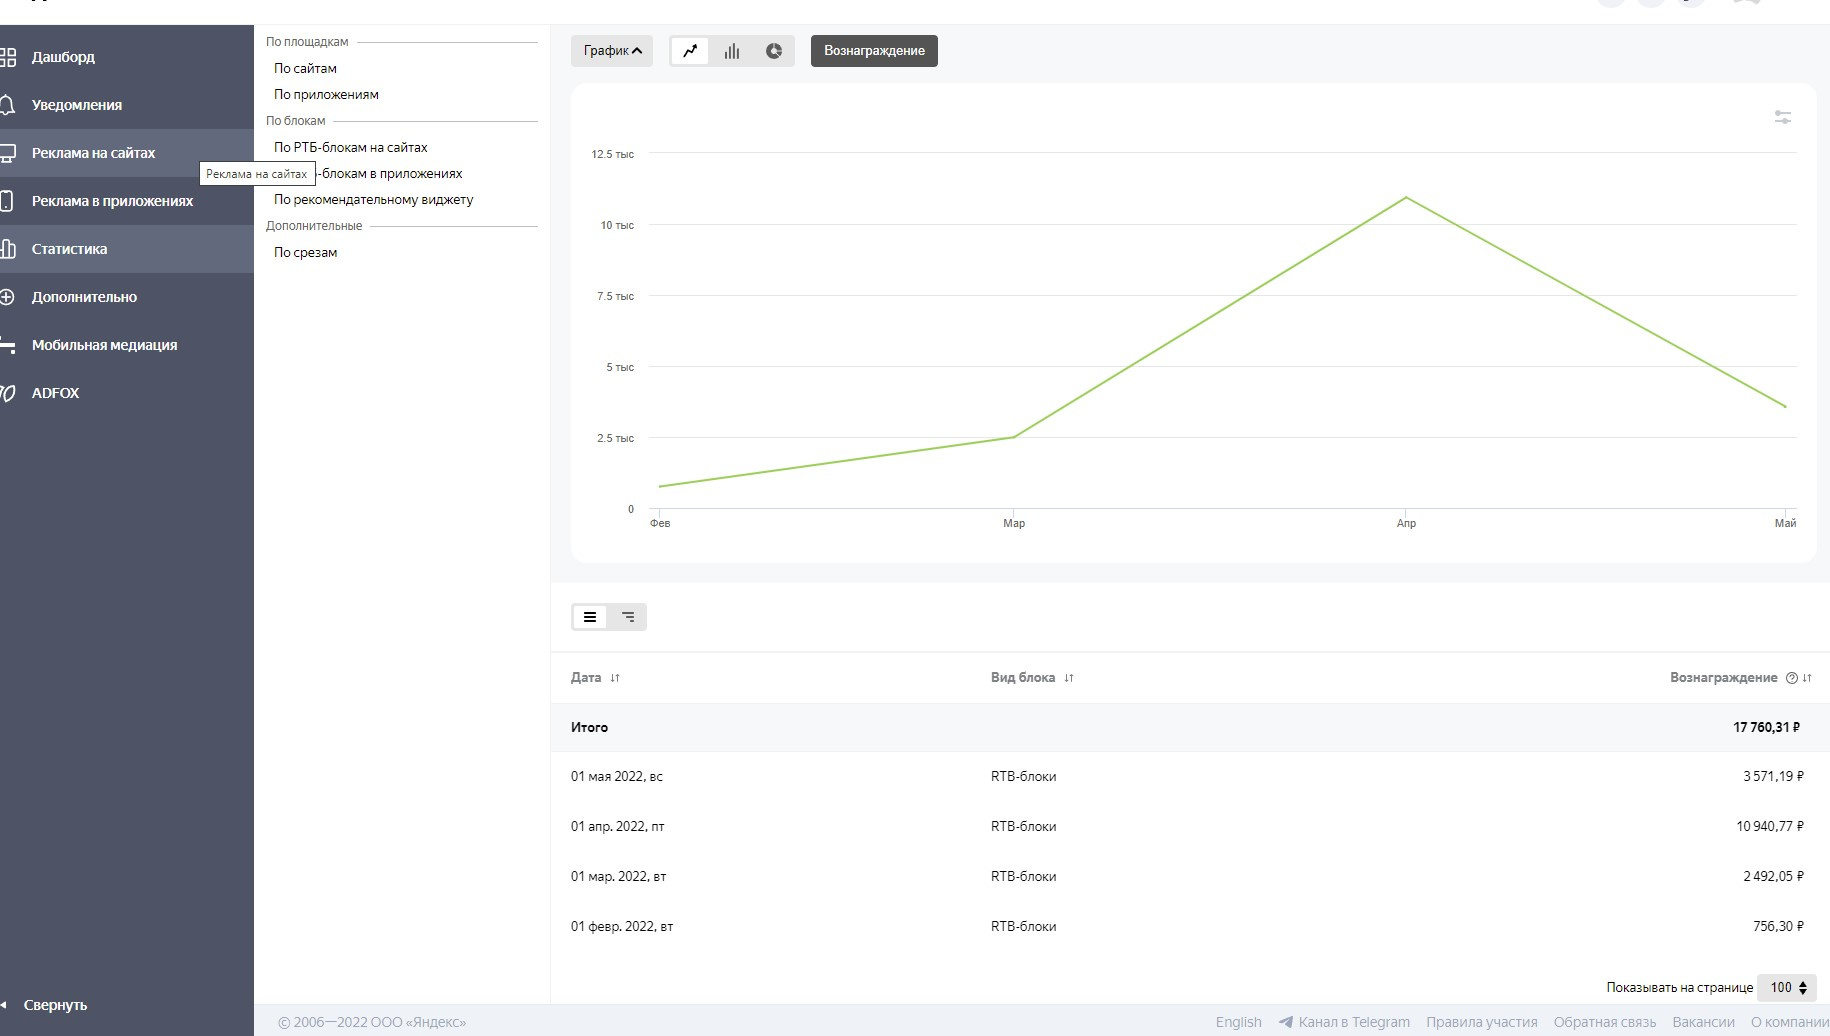Click the Апр point on the chart
Screen dimensions: 1830x1036
click(1406, 197)
